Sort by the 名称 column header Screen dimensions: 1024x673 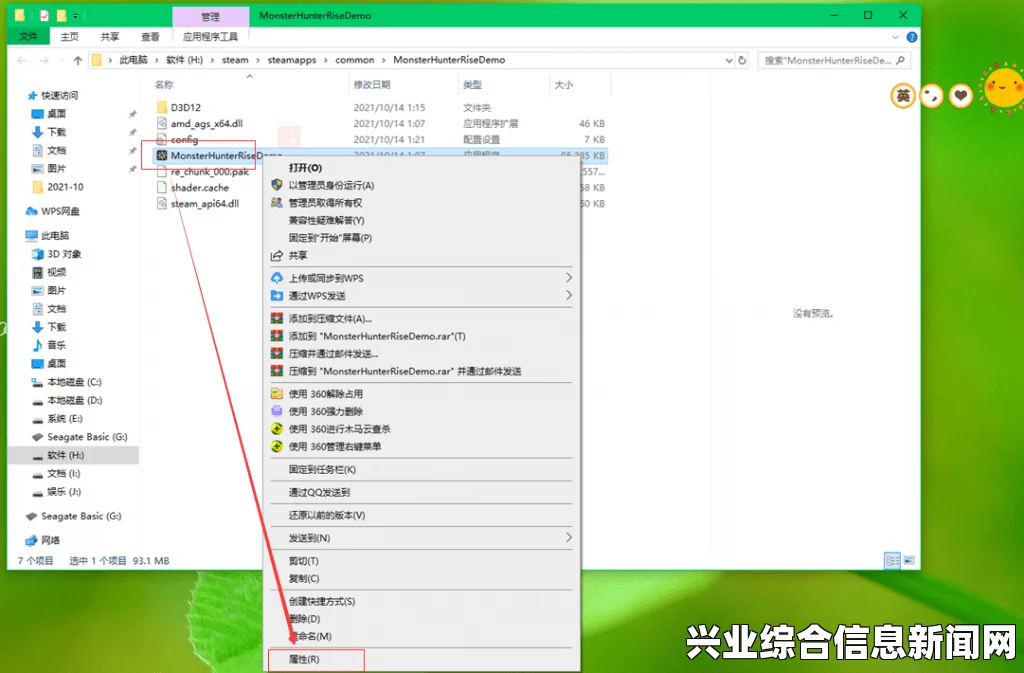164,85
